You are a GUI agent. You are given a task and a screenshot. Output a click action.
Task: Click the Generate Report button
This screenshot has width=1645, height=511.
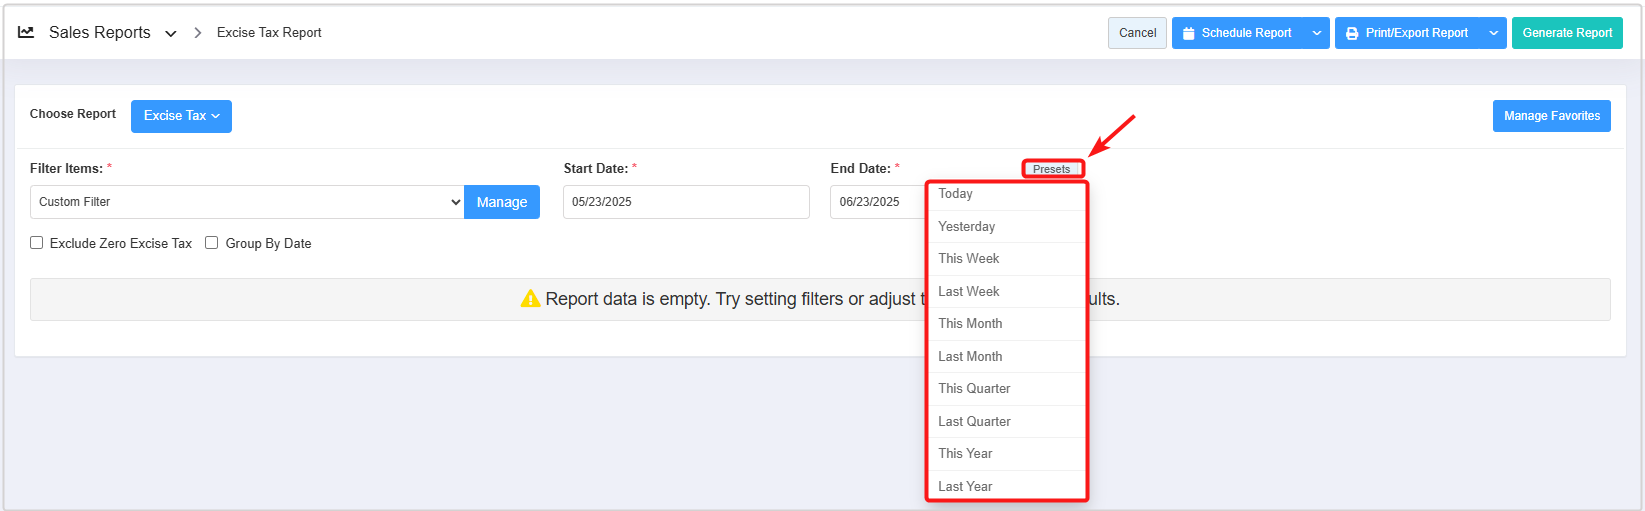1566,33
